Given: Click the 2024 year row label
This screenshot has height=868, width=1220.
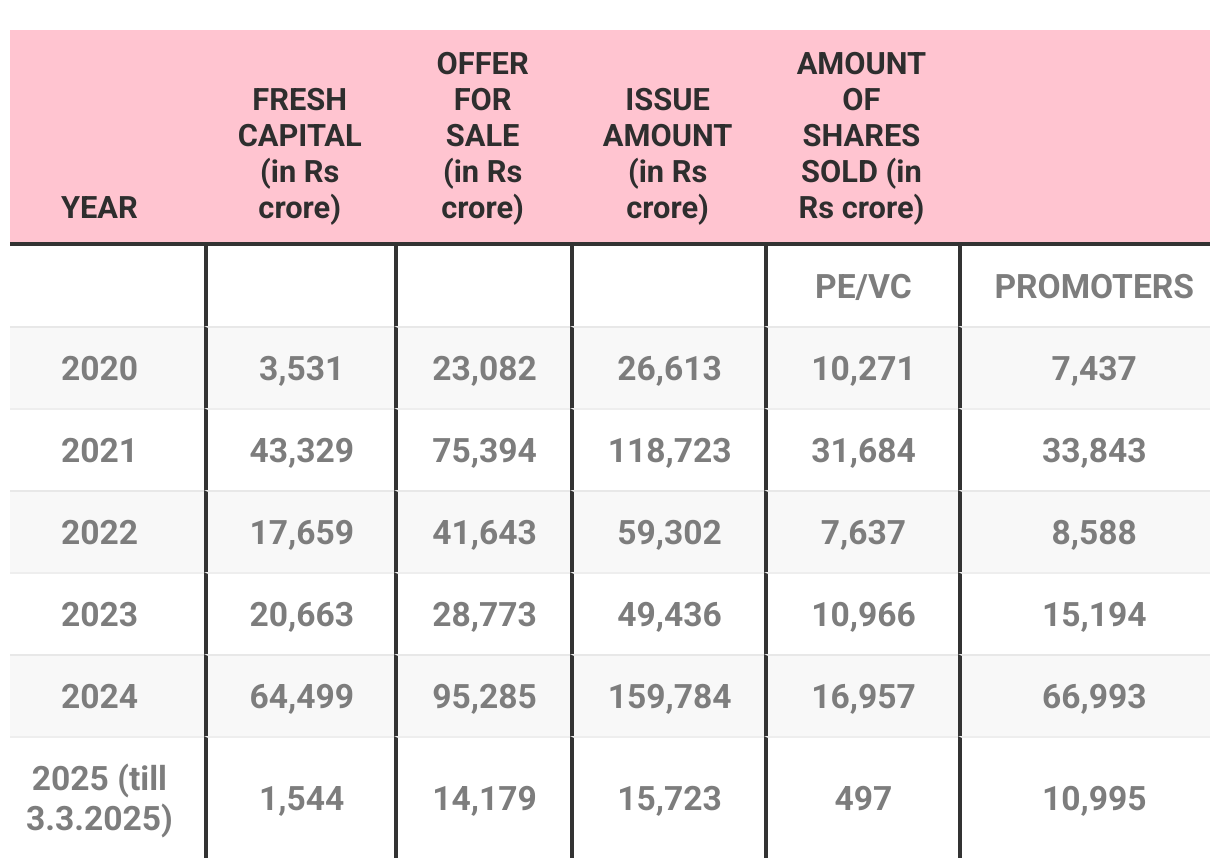Looking at the screenshot, I should click(x=99, y=696).
